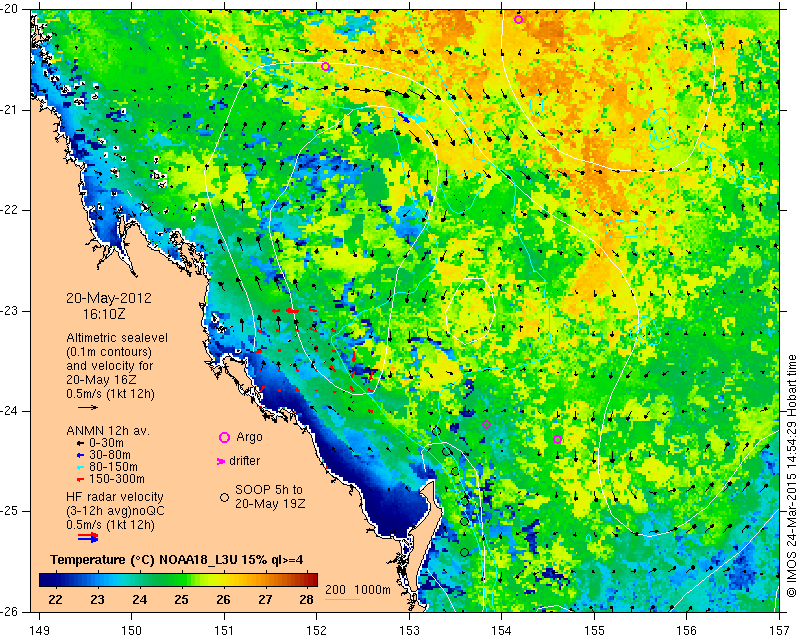Click the 'drifter' legend label

tap(244, 461)
